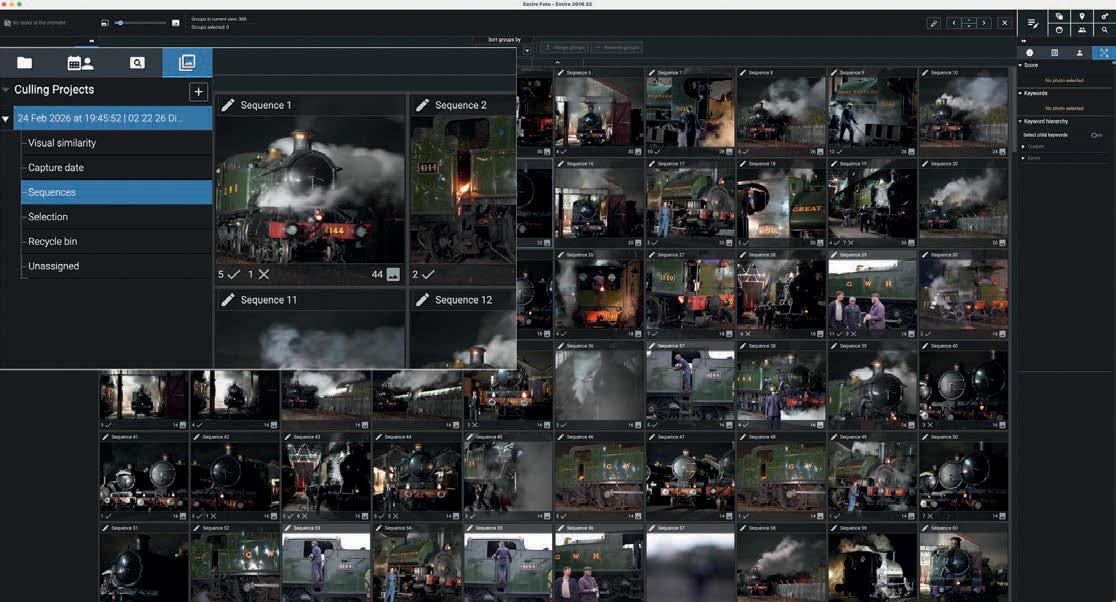Add a new culling project with plus button
The image size is (1116, 602).
199,91
